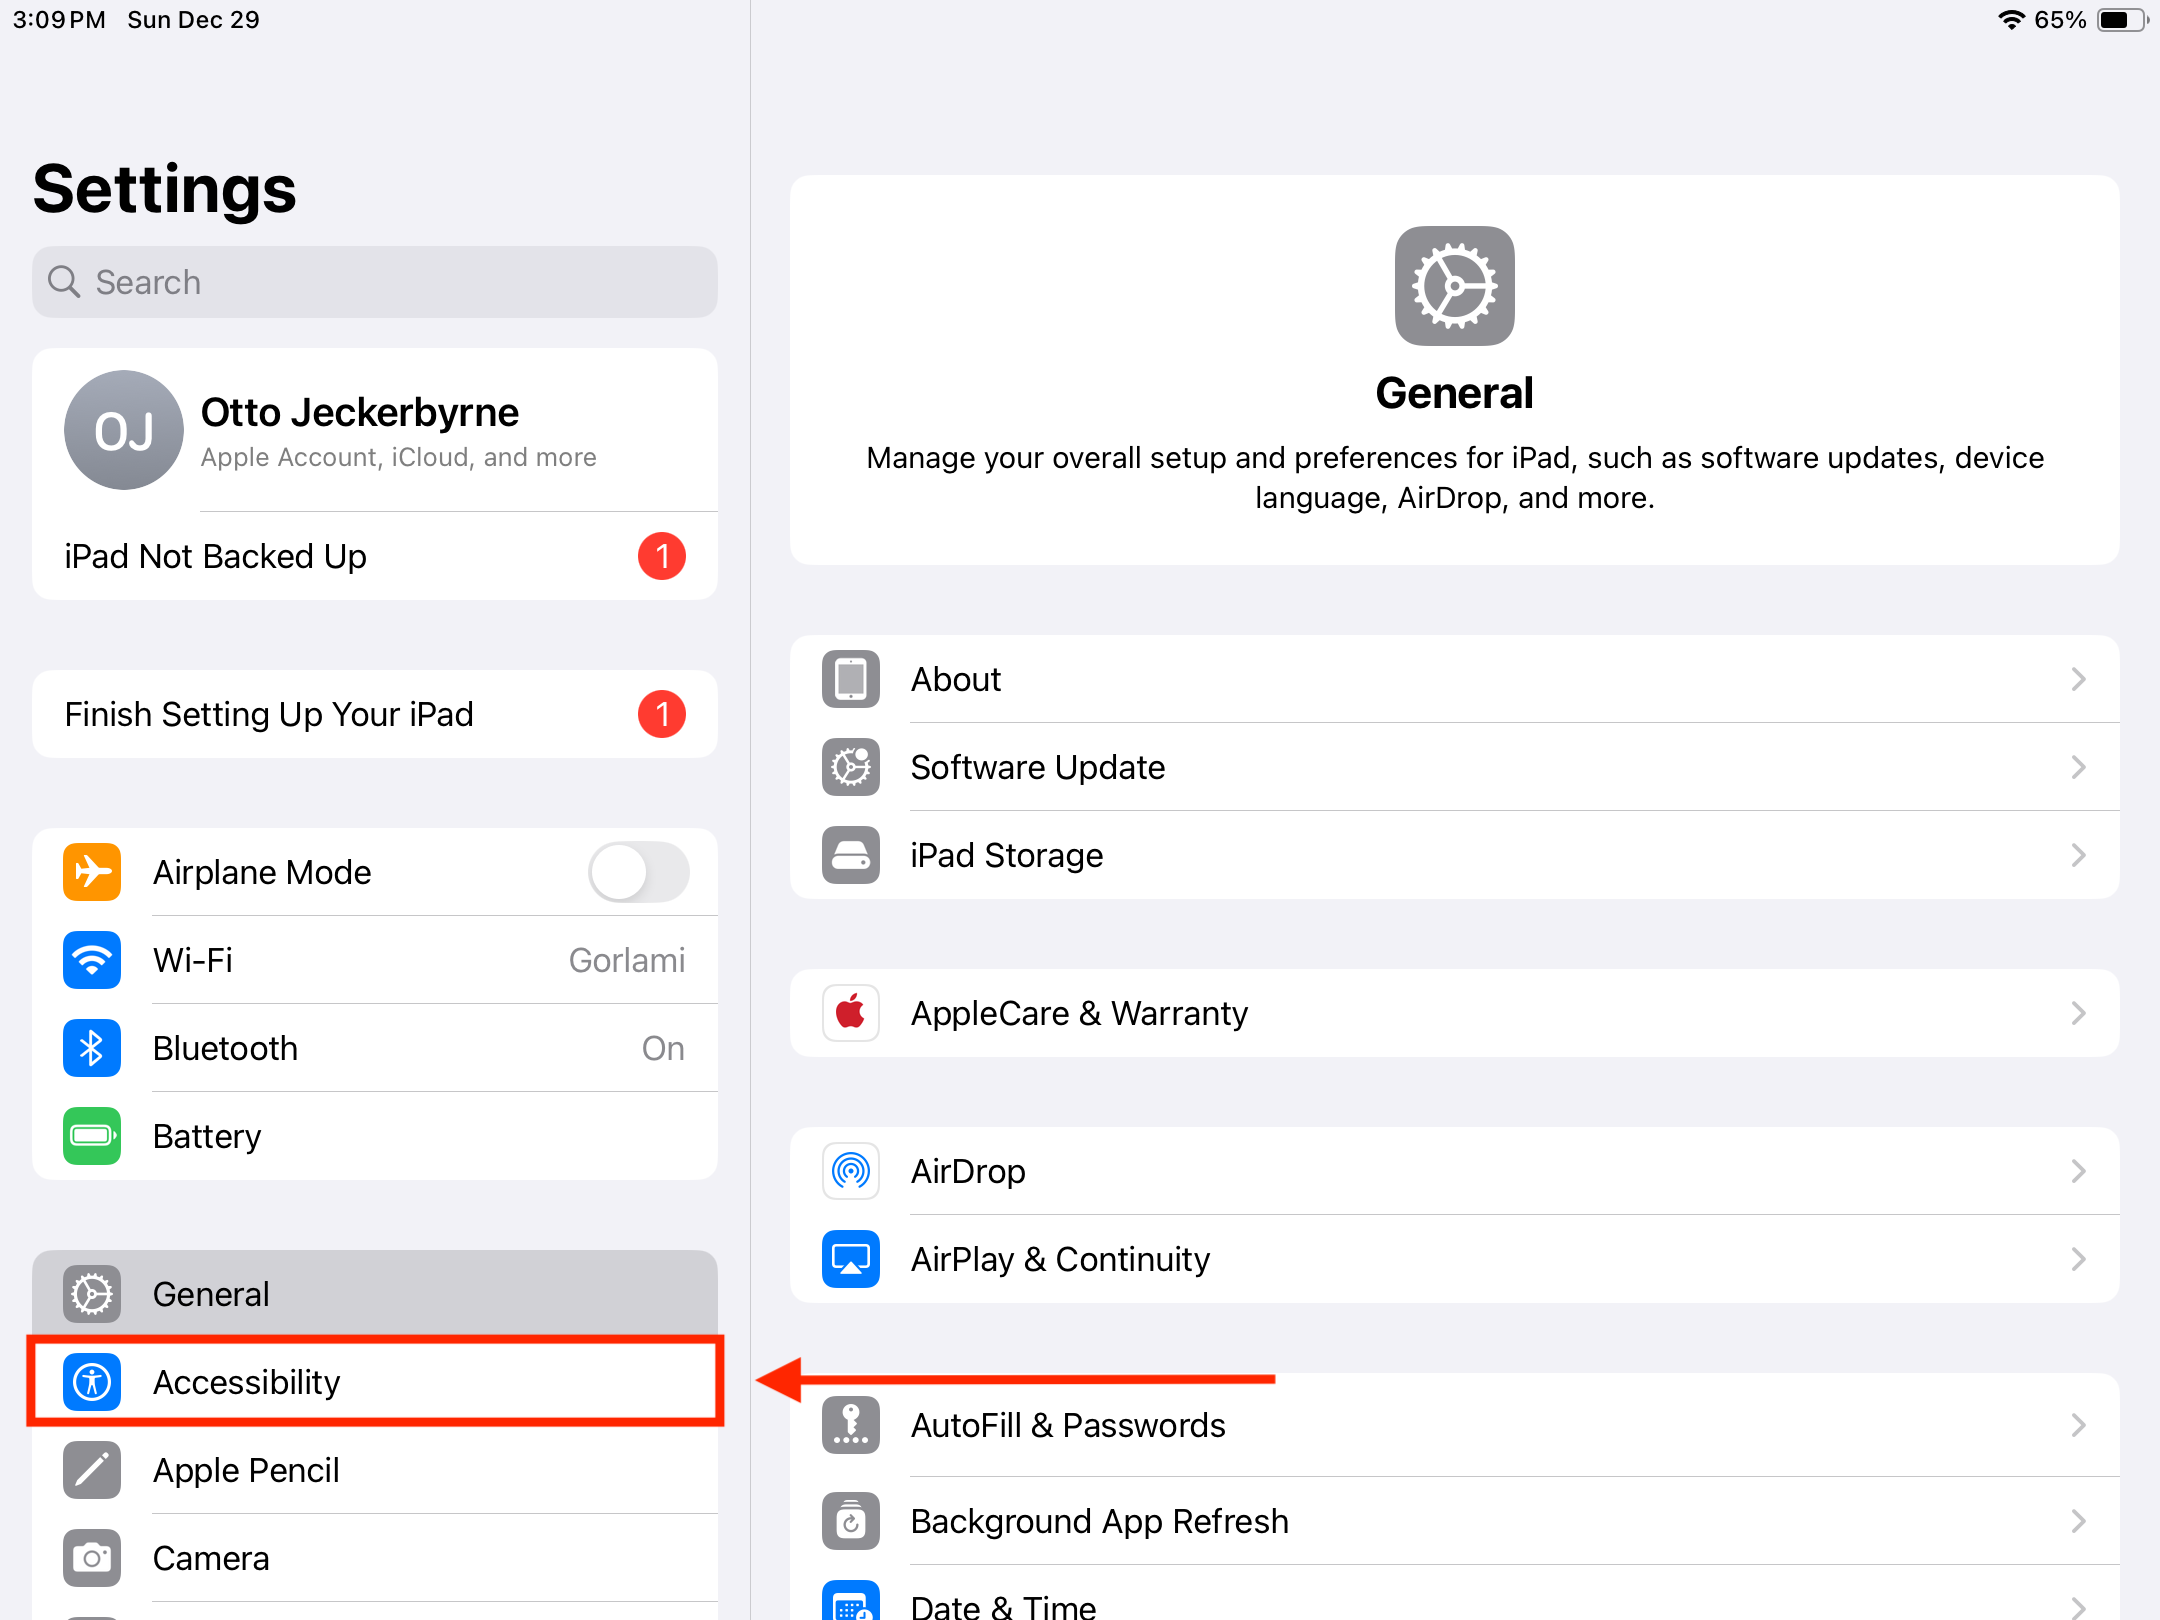
Task: Expand the AirDrop chevron
Action: pyautogui.click(x=2079, y=1171)
